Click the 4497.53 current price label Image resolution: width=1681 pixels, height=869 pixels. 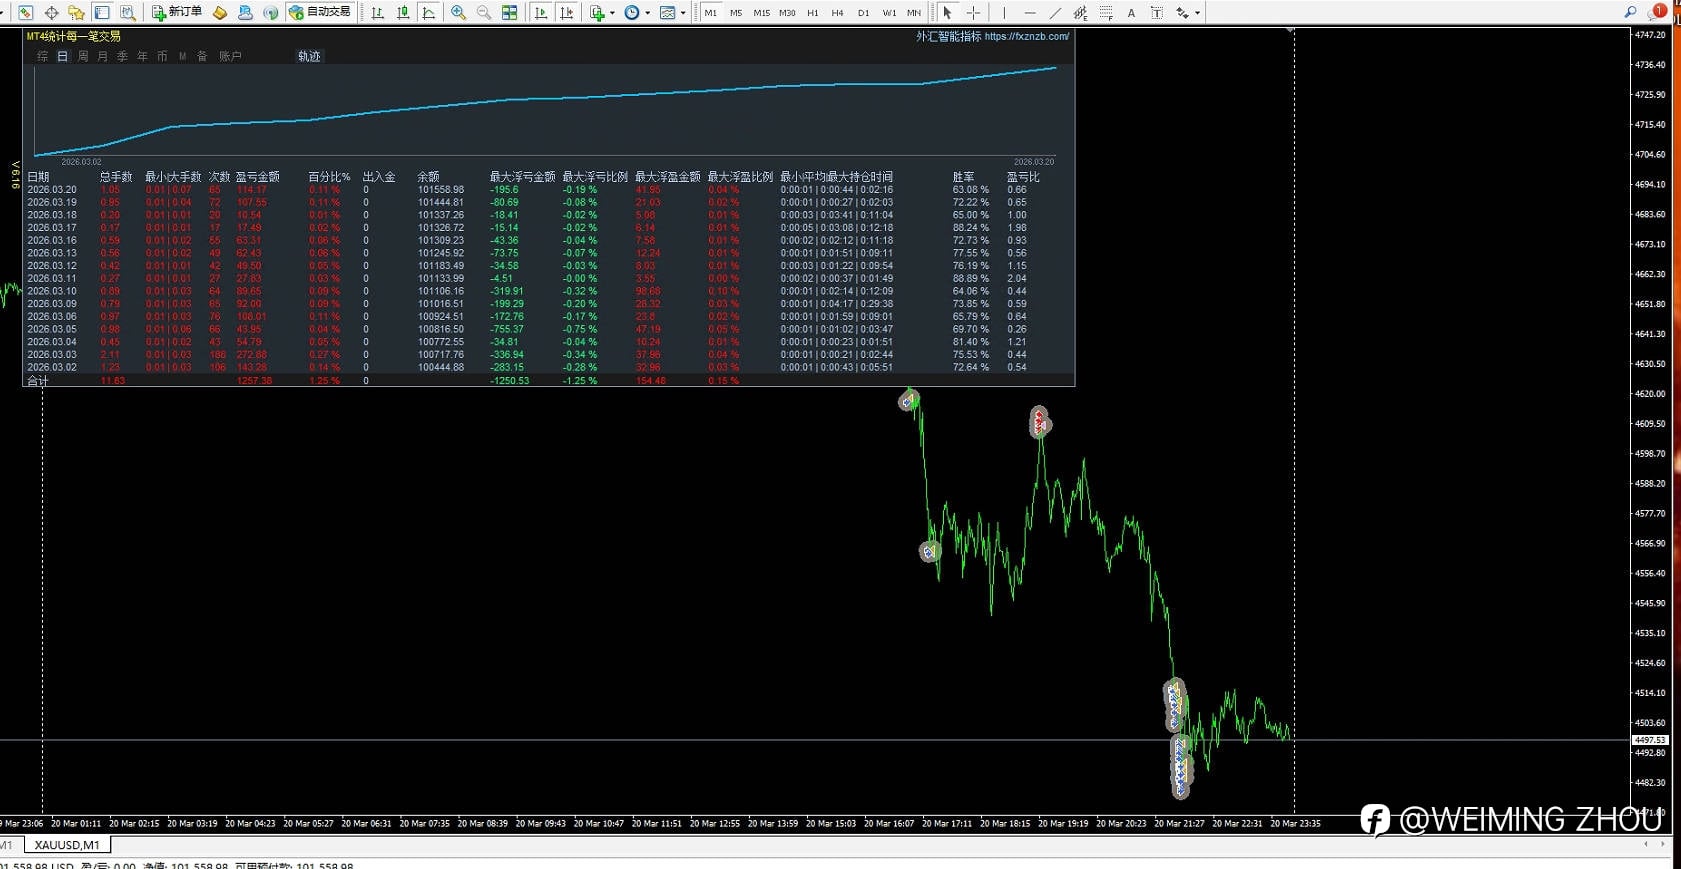(x=1649, y=740)
